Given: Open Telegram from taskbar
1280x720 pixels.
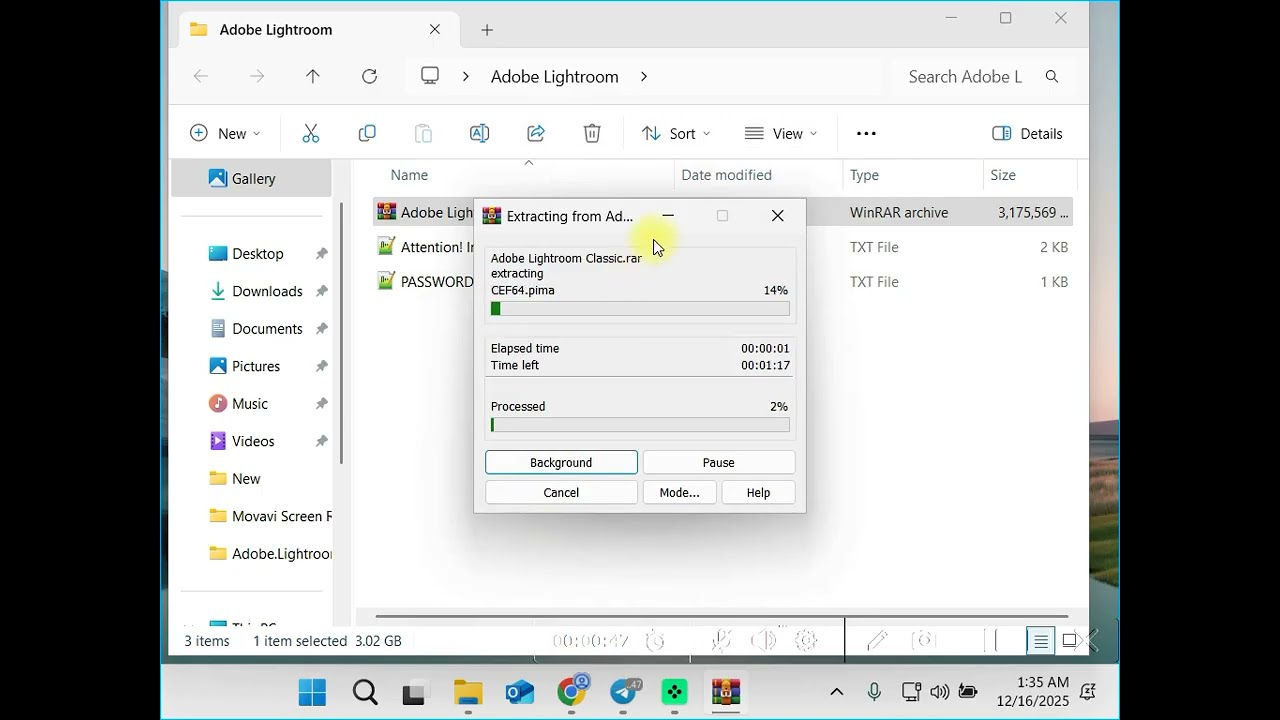Looking at the screenshot, I should [x=625, y=691].
